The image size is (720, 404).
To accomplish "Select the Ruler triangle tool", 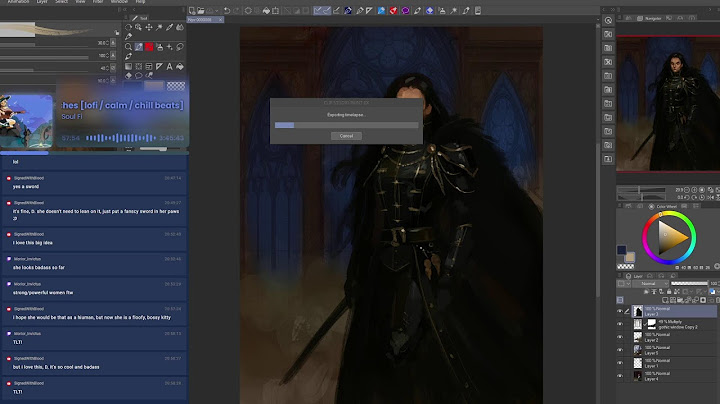I will click(x=159, y=67).
